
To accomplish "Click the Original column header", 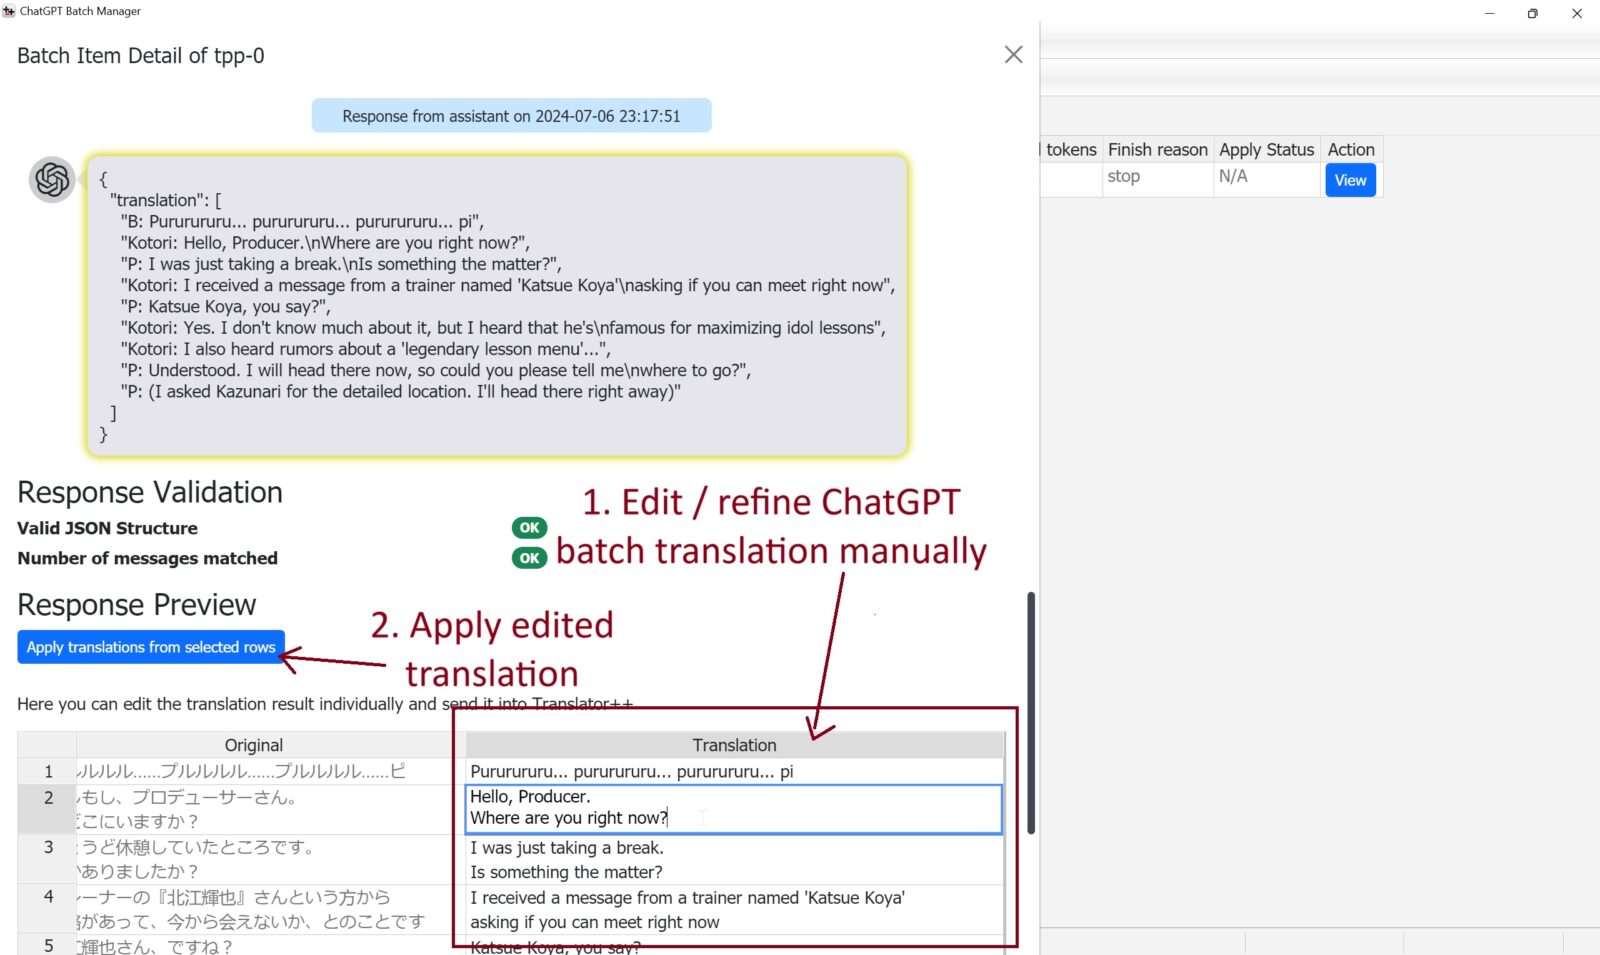I will click(x=254, y=744).
